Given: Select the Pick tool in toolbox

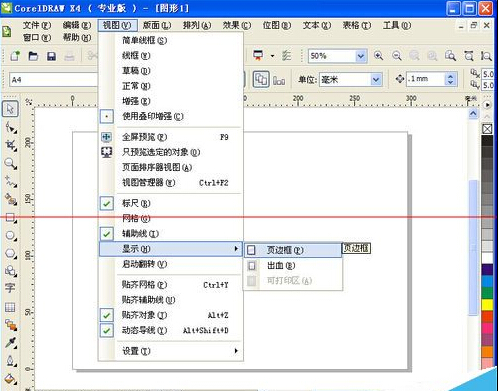Looking at the screenshot, I should click(x=10, y=109).
